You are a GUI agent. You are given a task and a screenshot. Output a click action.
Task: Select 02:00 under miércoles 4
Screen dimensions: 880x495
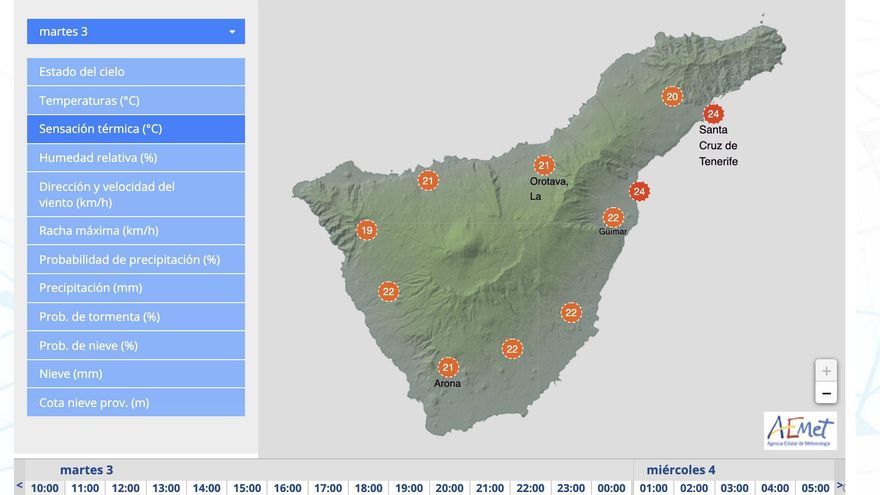click(694, 488)
